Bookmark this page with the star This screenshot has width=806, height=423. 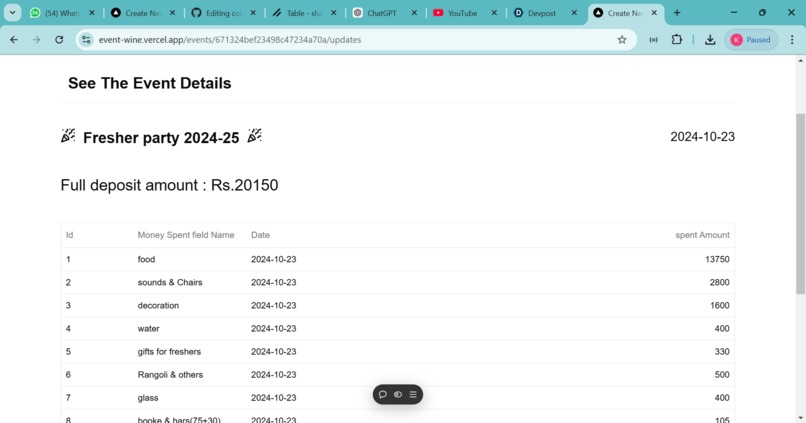tap(622, 40)
